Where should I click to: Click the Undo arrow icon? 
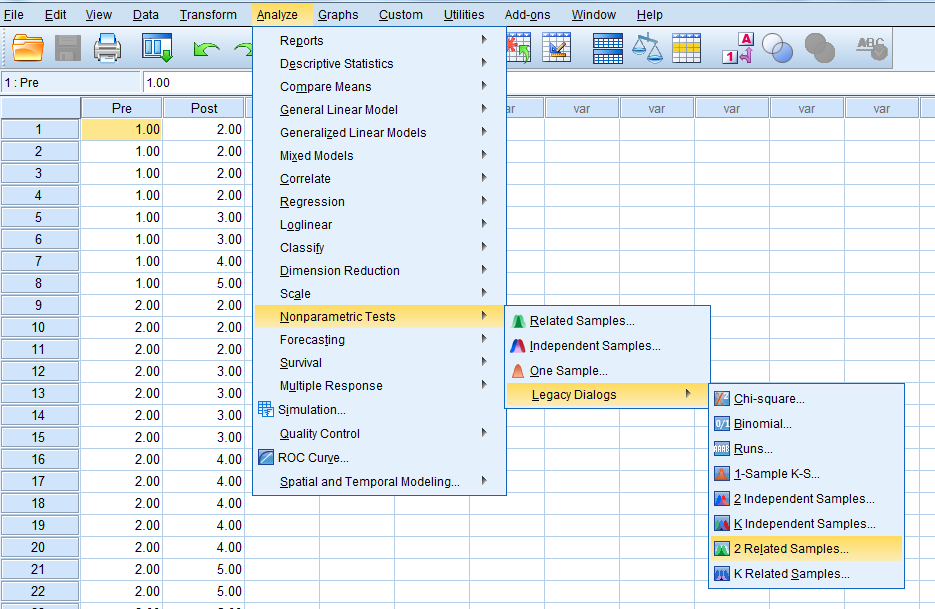point(206,47)
